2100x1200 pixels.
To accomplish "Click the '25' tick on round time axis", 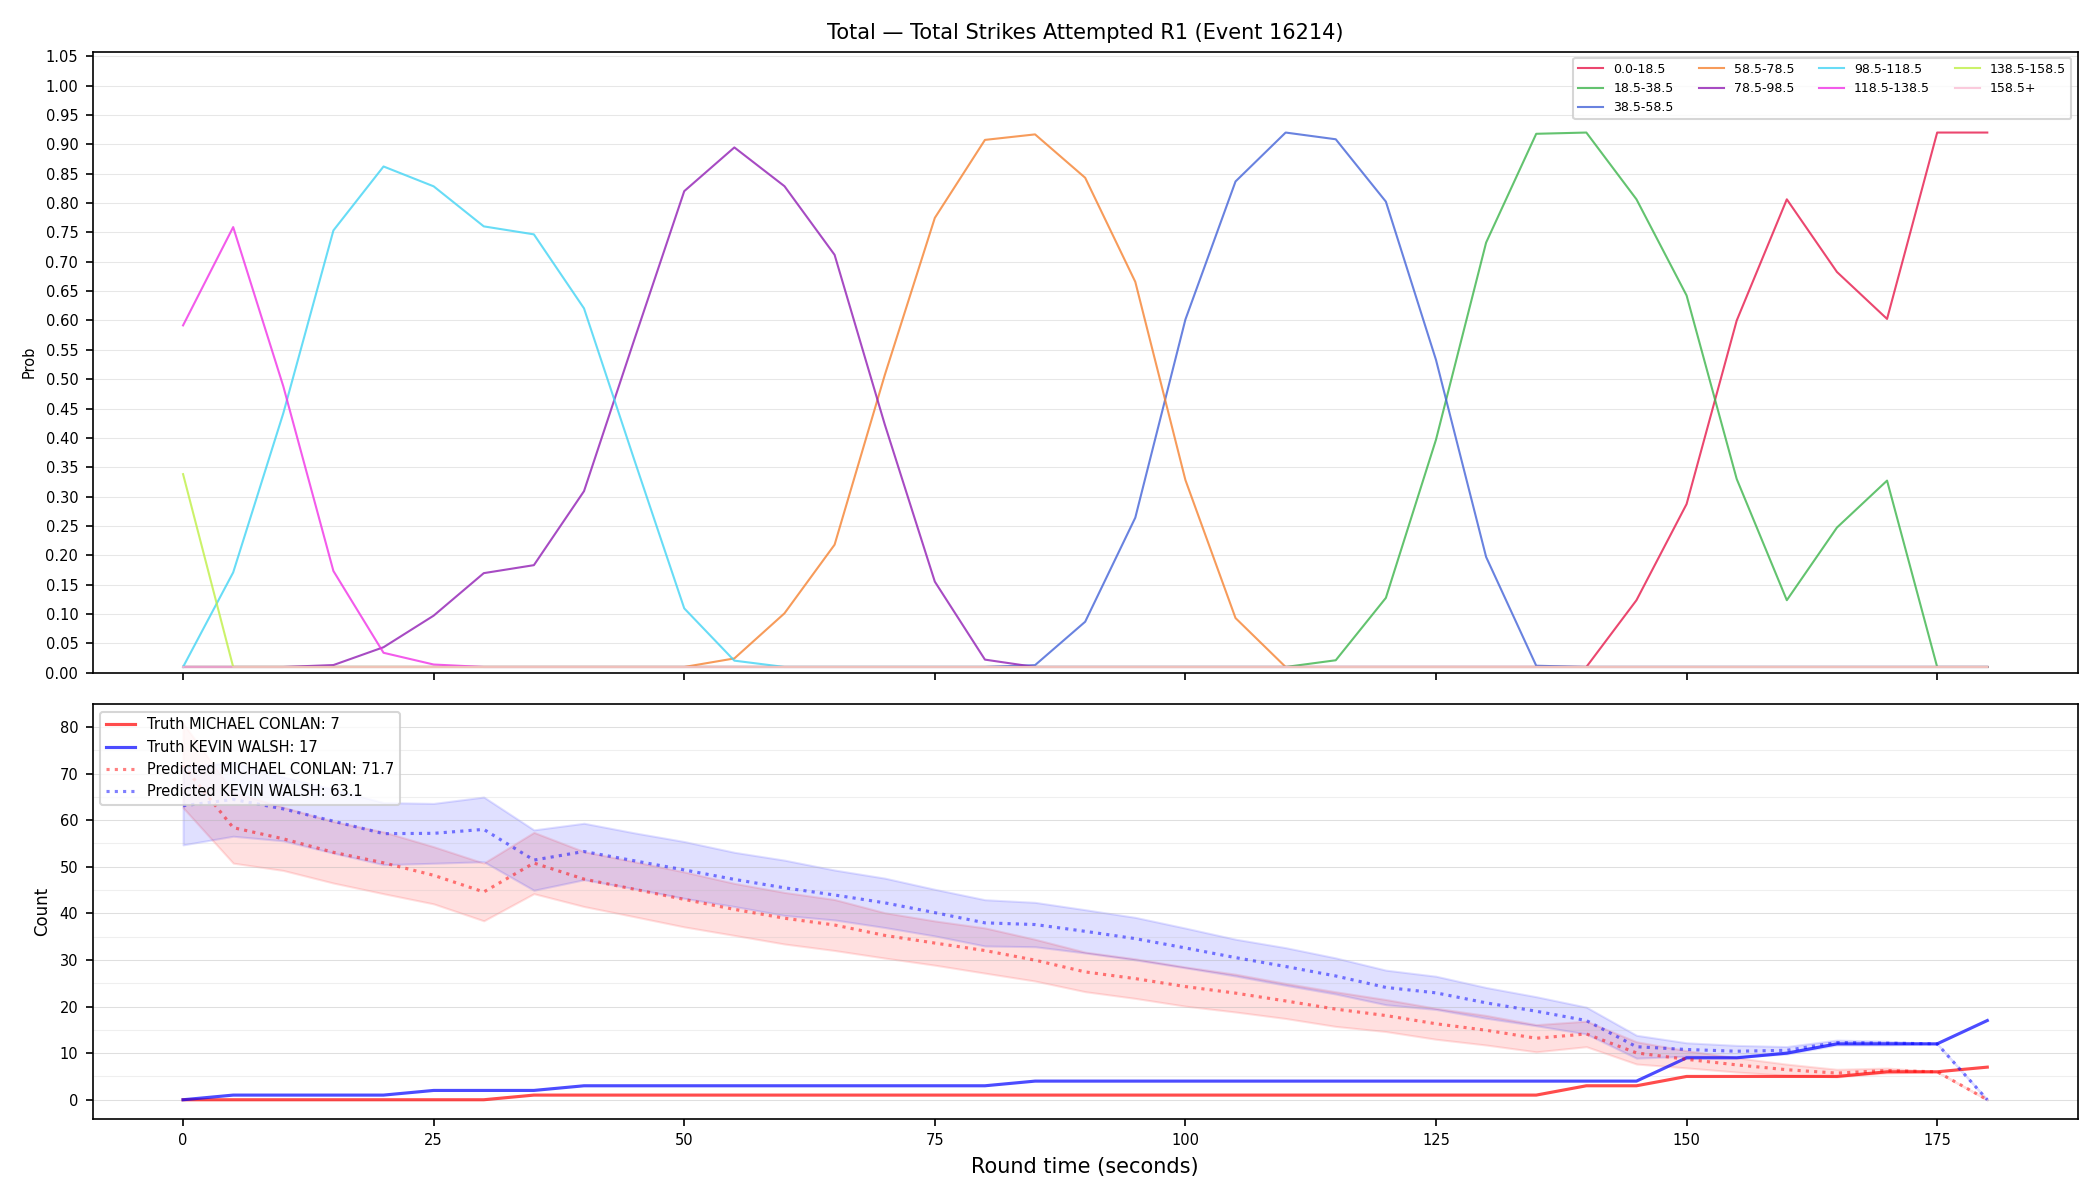I will (x=433, y=1139).
